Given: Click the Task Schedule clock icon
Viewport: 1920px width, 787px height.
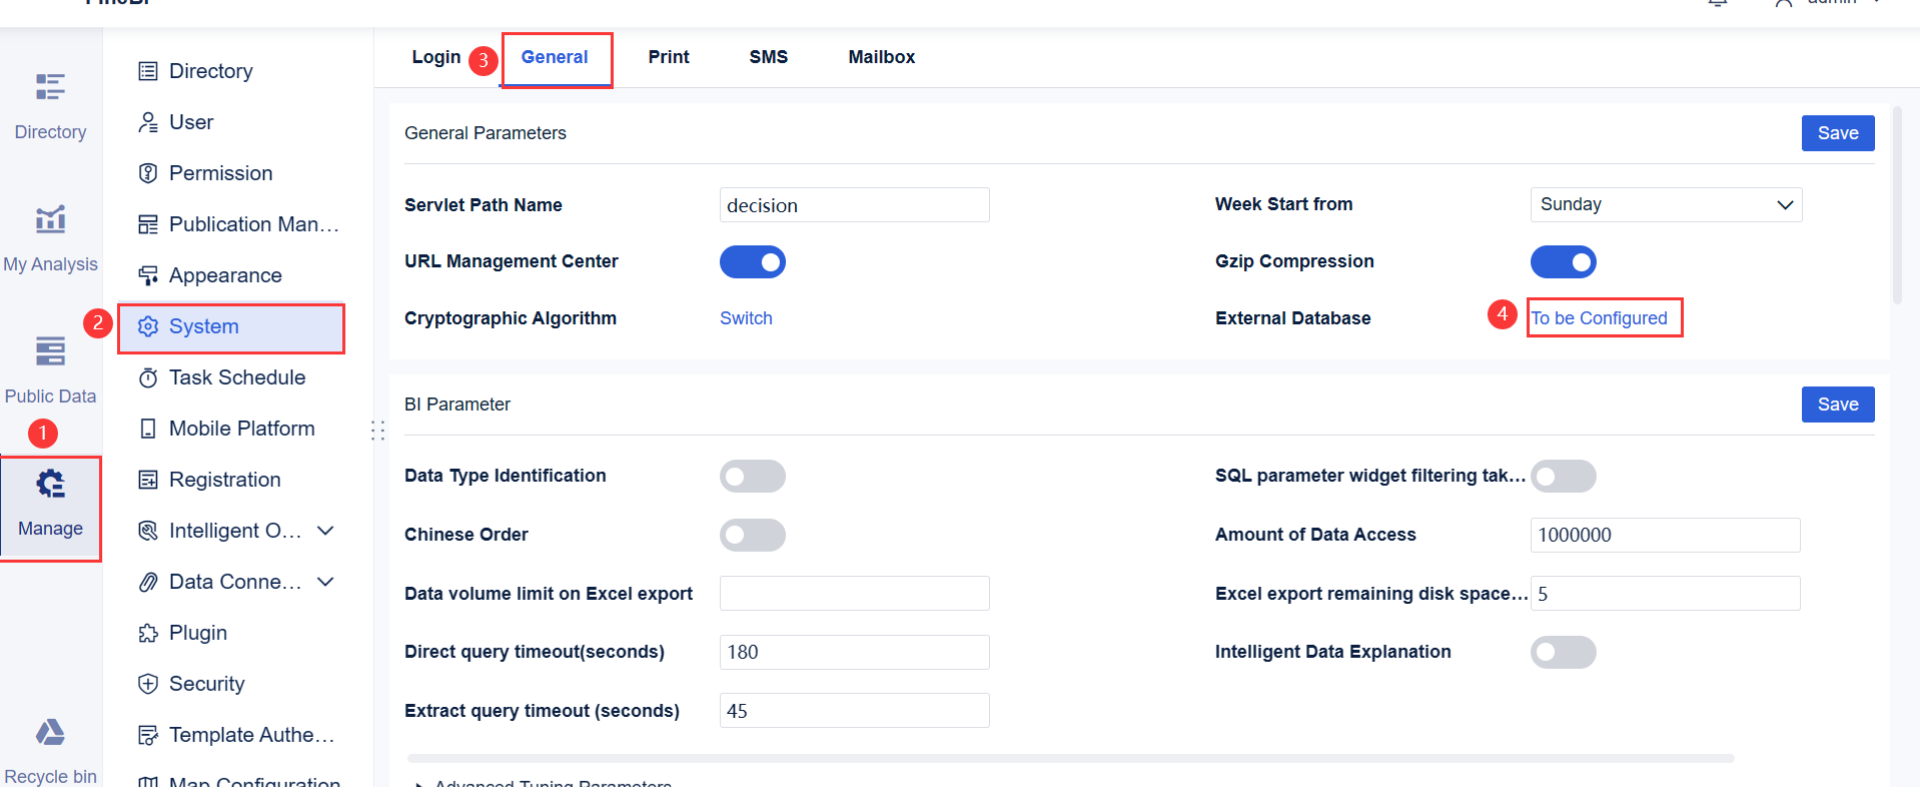Looking at the screenshot, I should (x=148, y=378).
